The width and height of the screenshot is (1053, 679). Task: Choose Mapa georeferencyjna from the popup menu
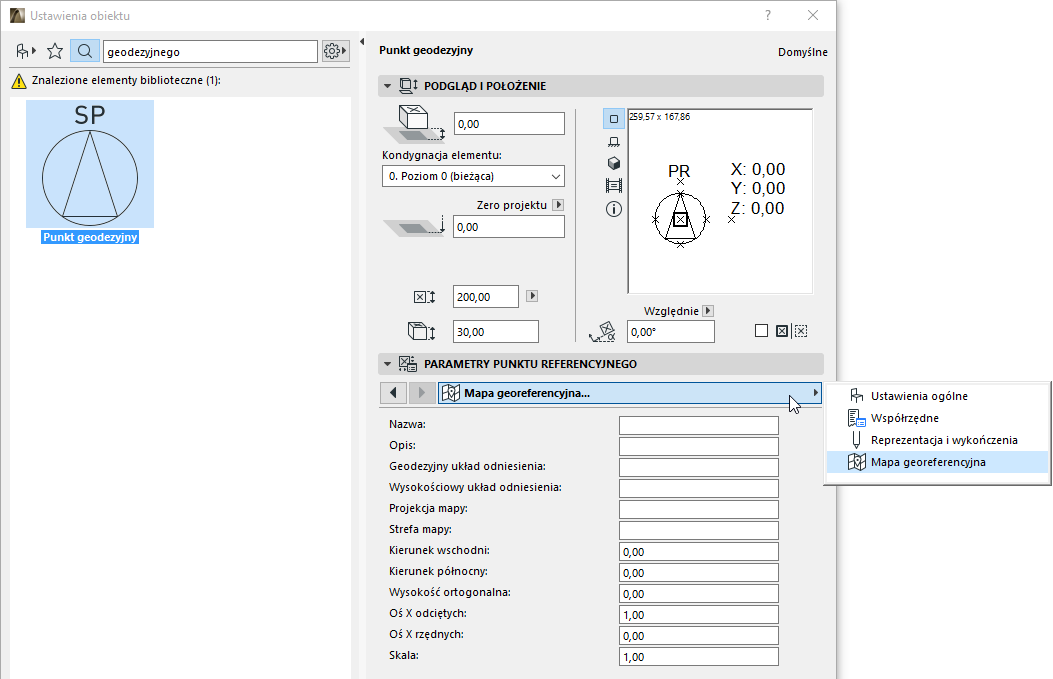[x=937, y=462]
